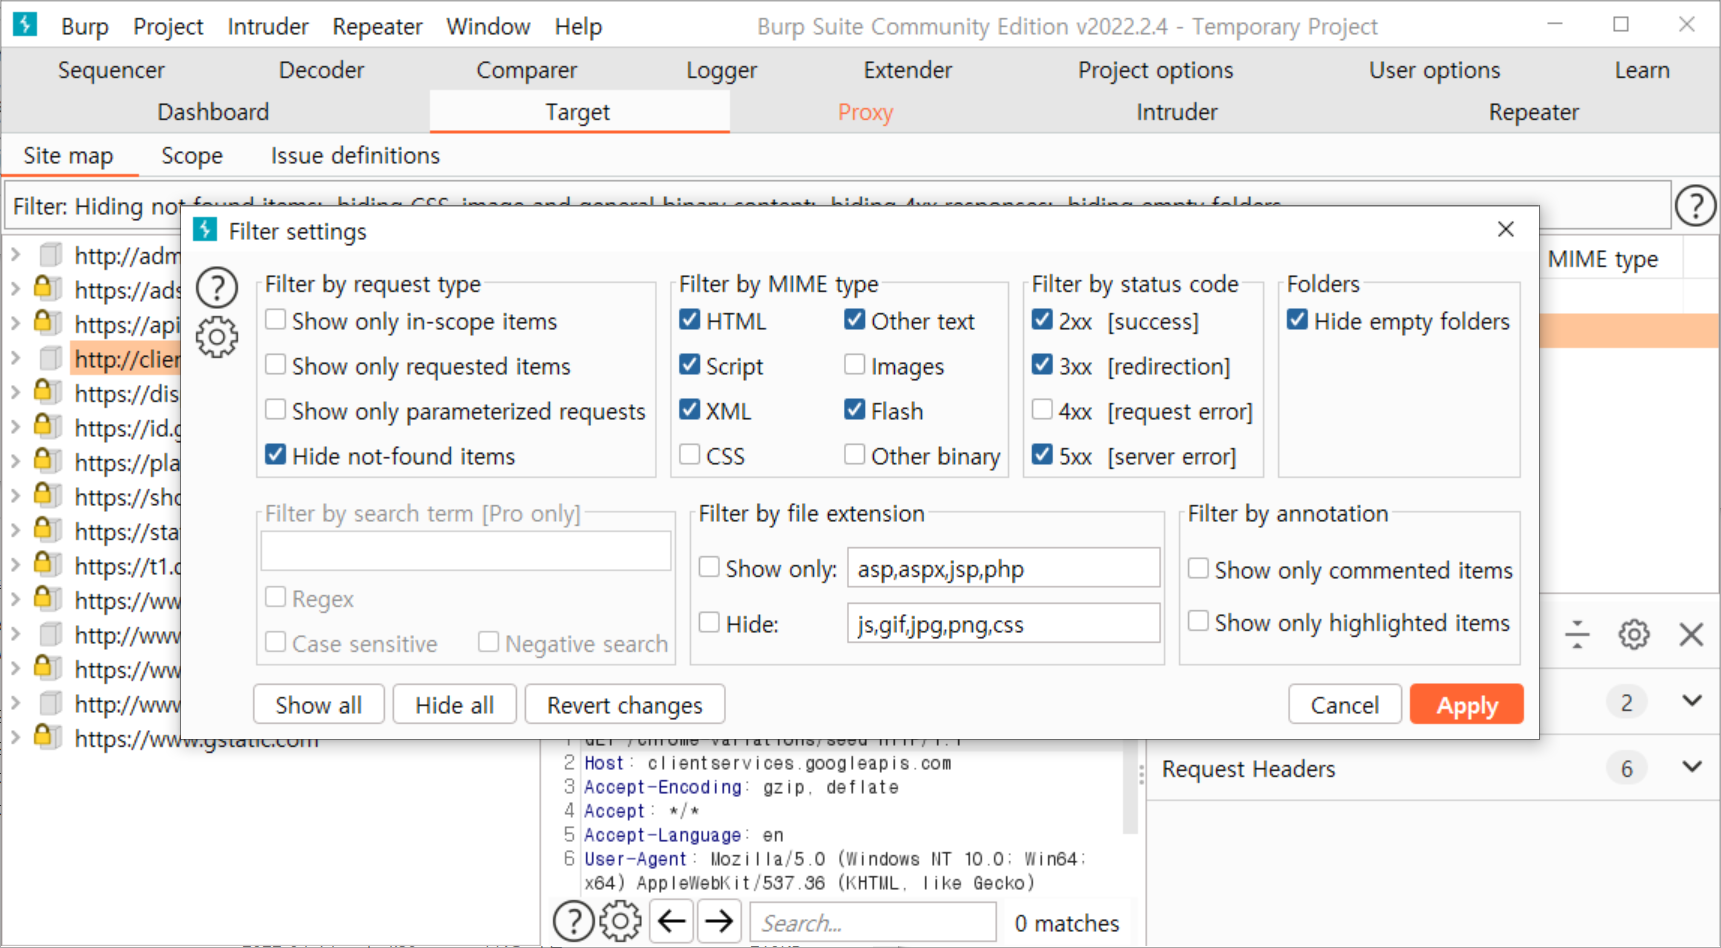Expand the https://www.gstatic.com tree node

click(16, 738)
